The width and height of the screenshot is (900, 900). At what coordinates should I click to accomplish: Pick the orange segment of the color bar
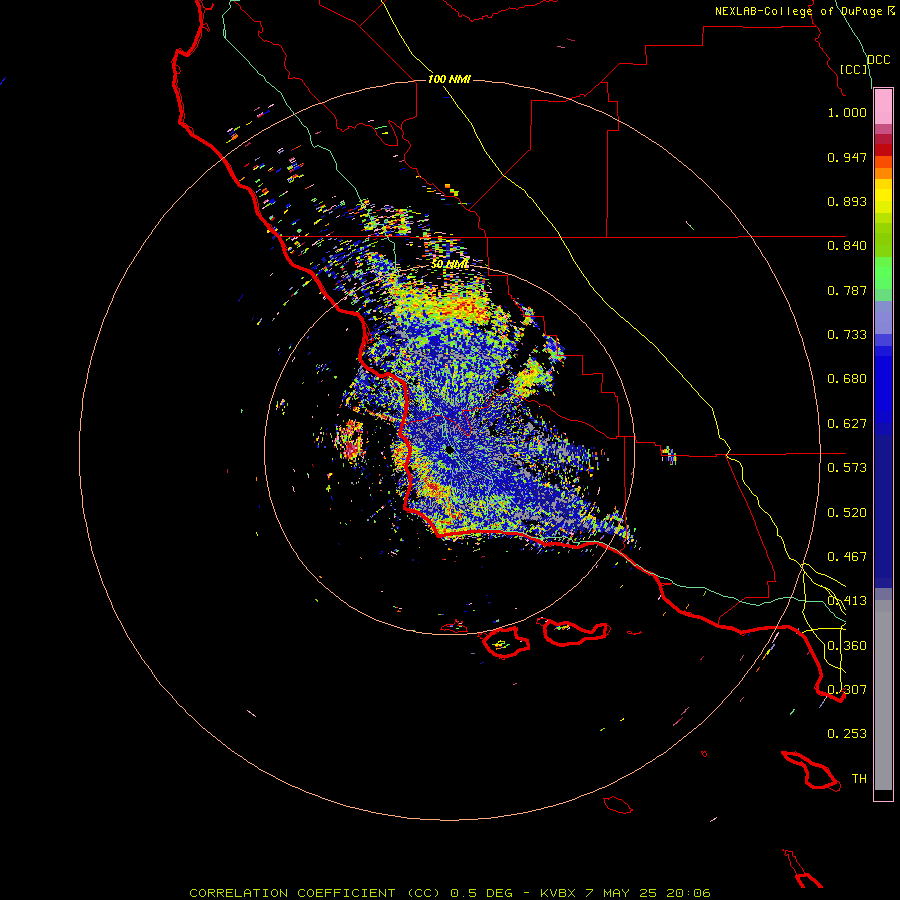click(x=883, y=173)
